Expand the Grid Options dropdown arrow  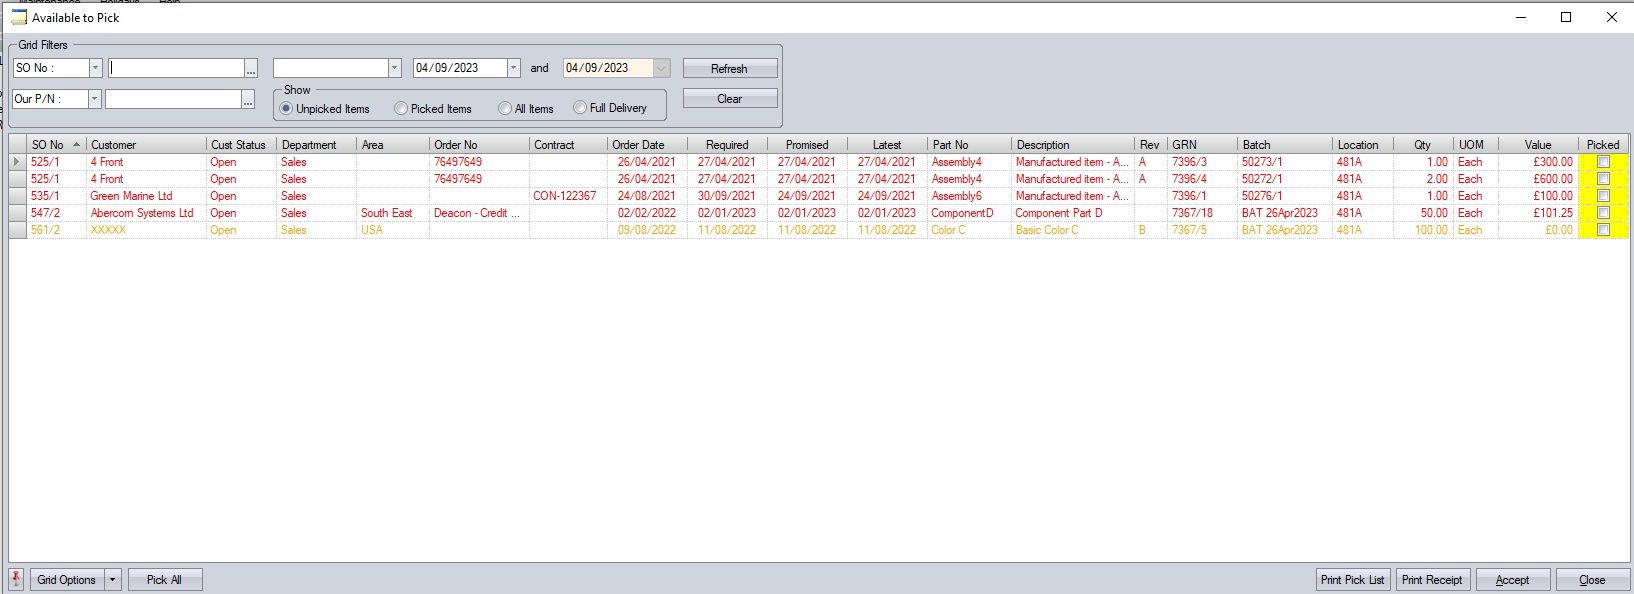(x=113, y=580)
